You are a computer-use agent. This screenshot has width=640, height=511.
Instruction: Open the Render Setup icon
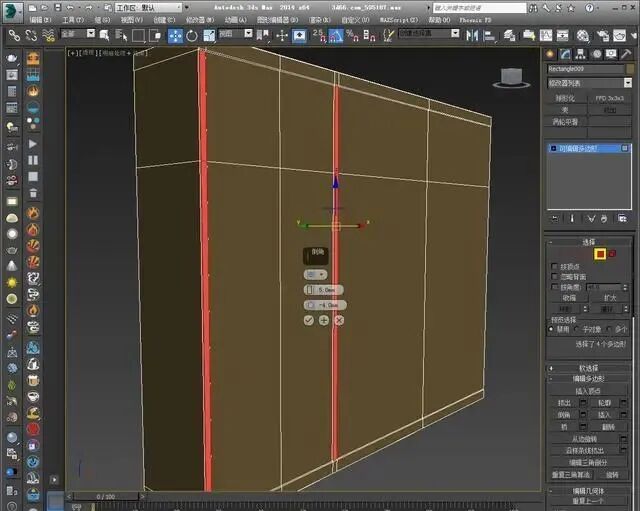tap(603, 36)
